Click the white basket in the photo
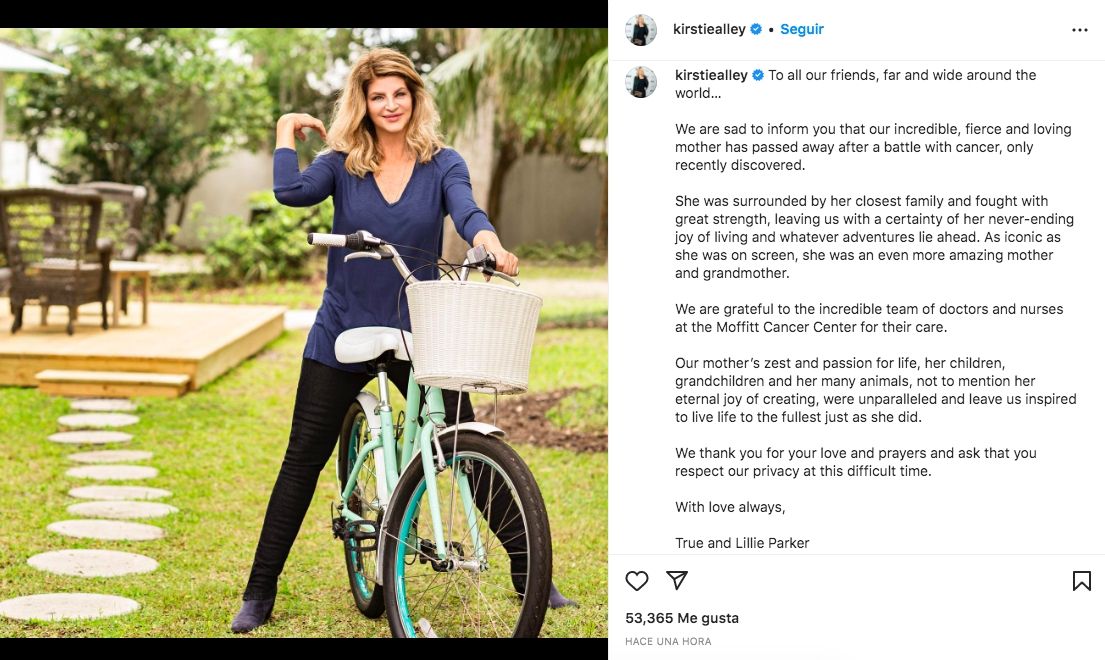The height and width of the screenshot is (660, 1105). 474,336
